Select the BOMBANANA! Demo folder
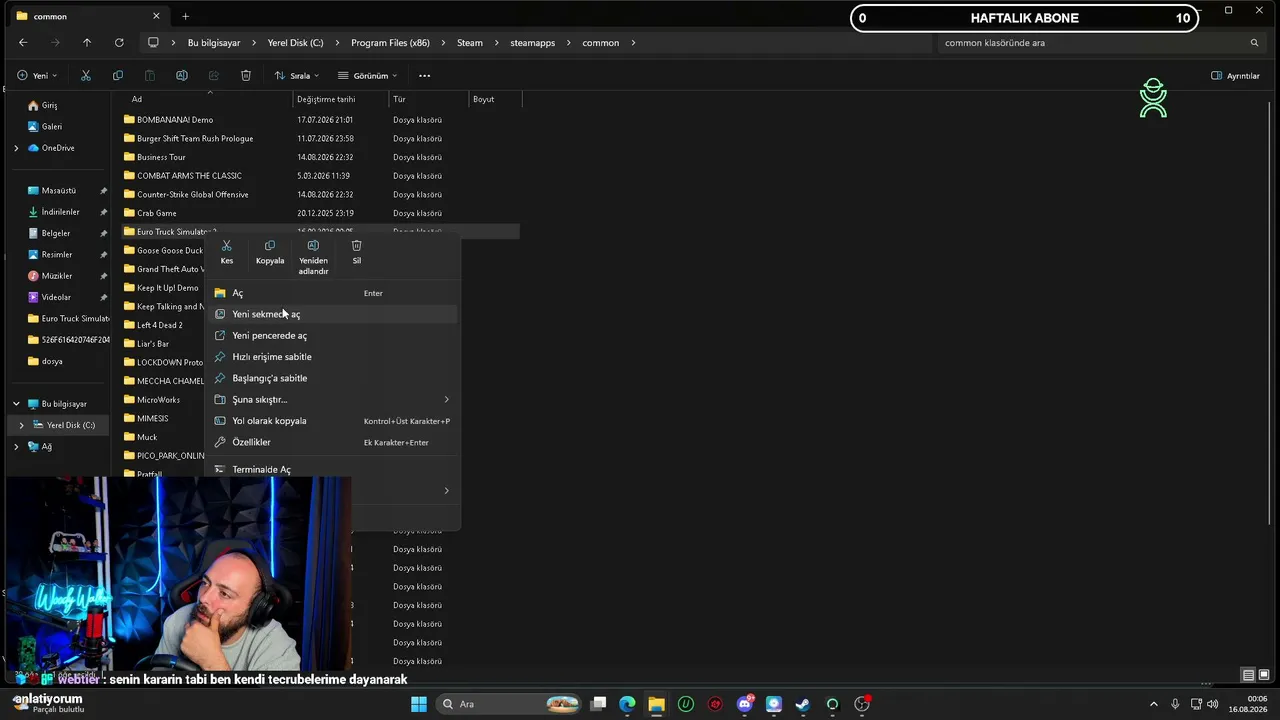Image resolution: width=1280 pixels, height=720 pixels. (x=174, y=120)
